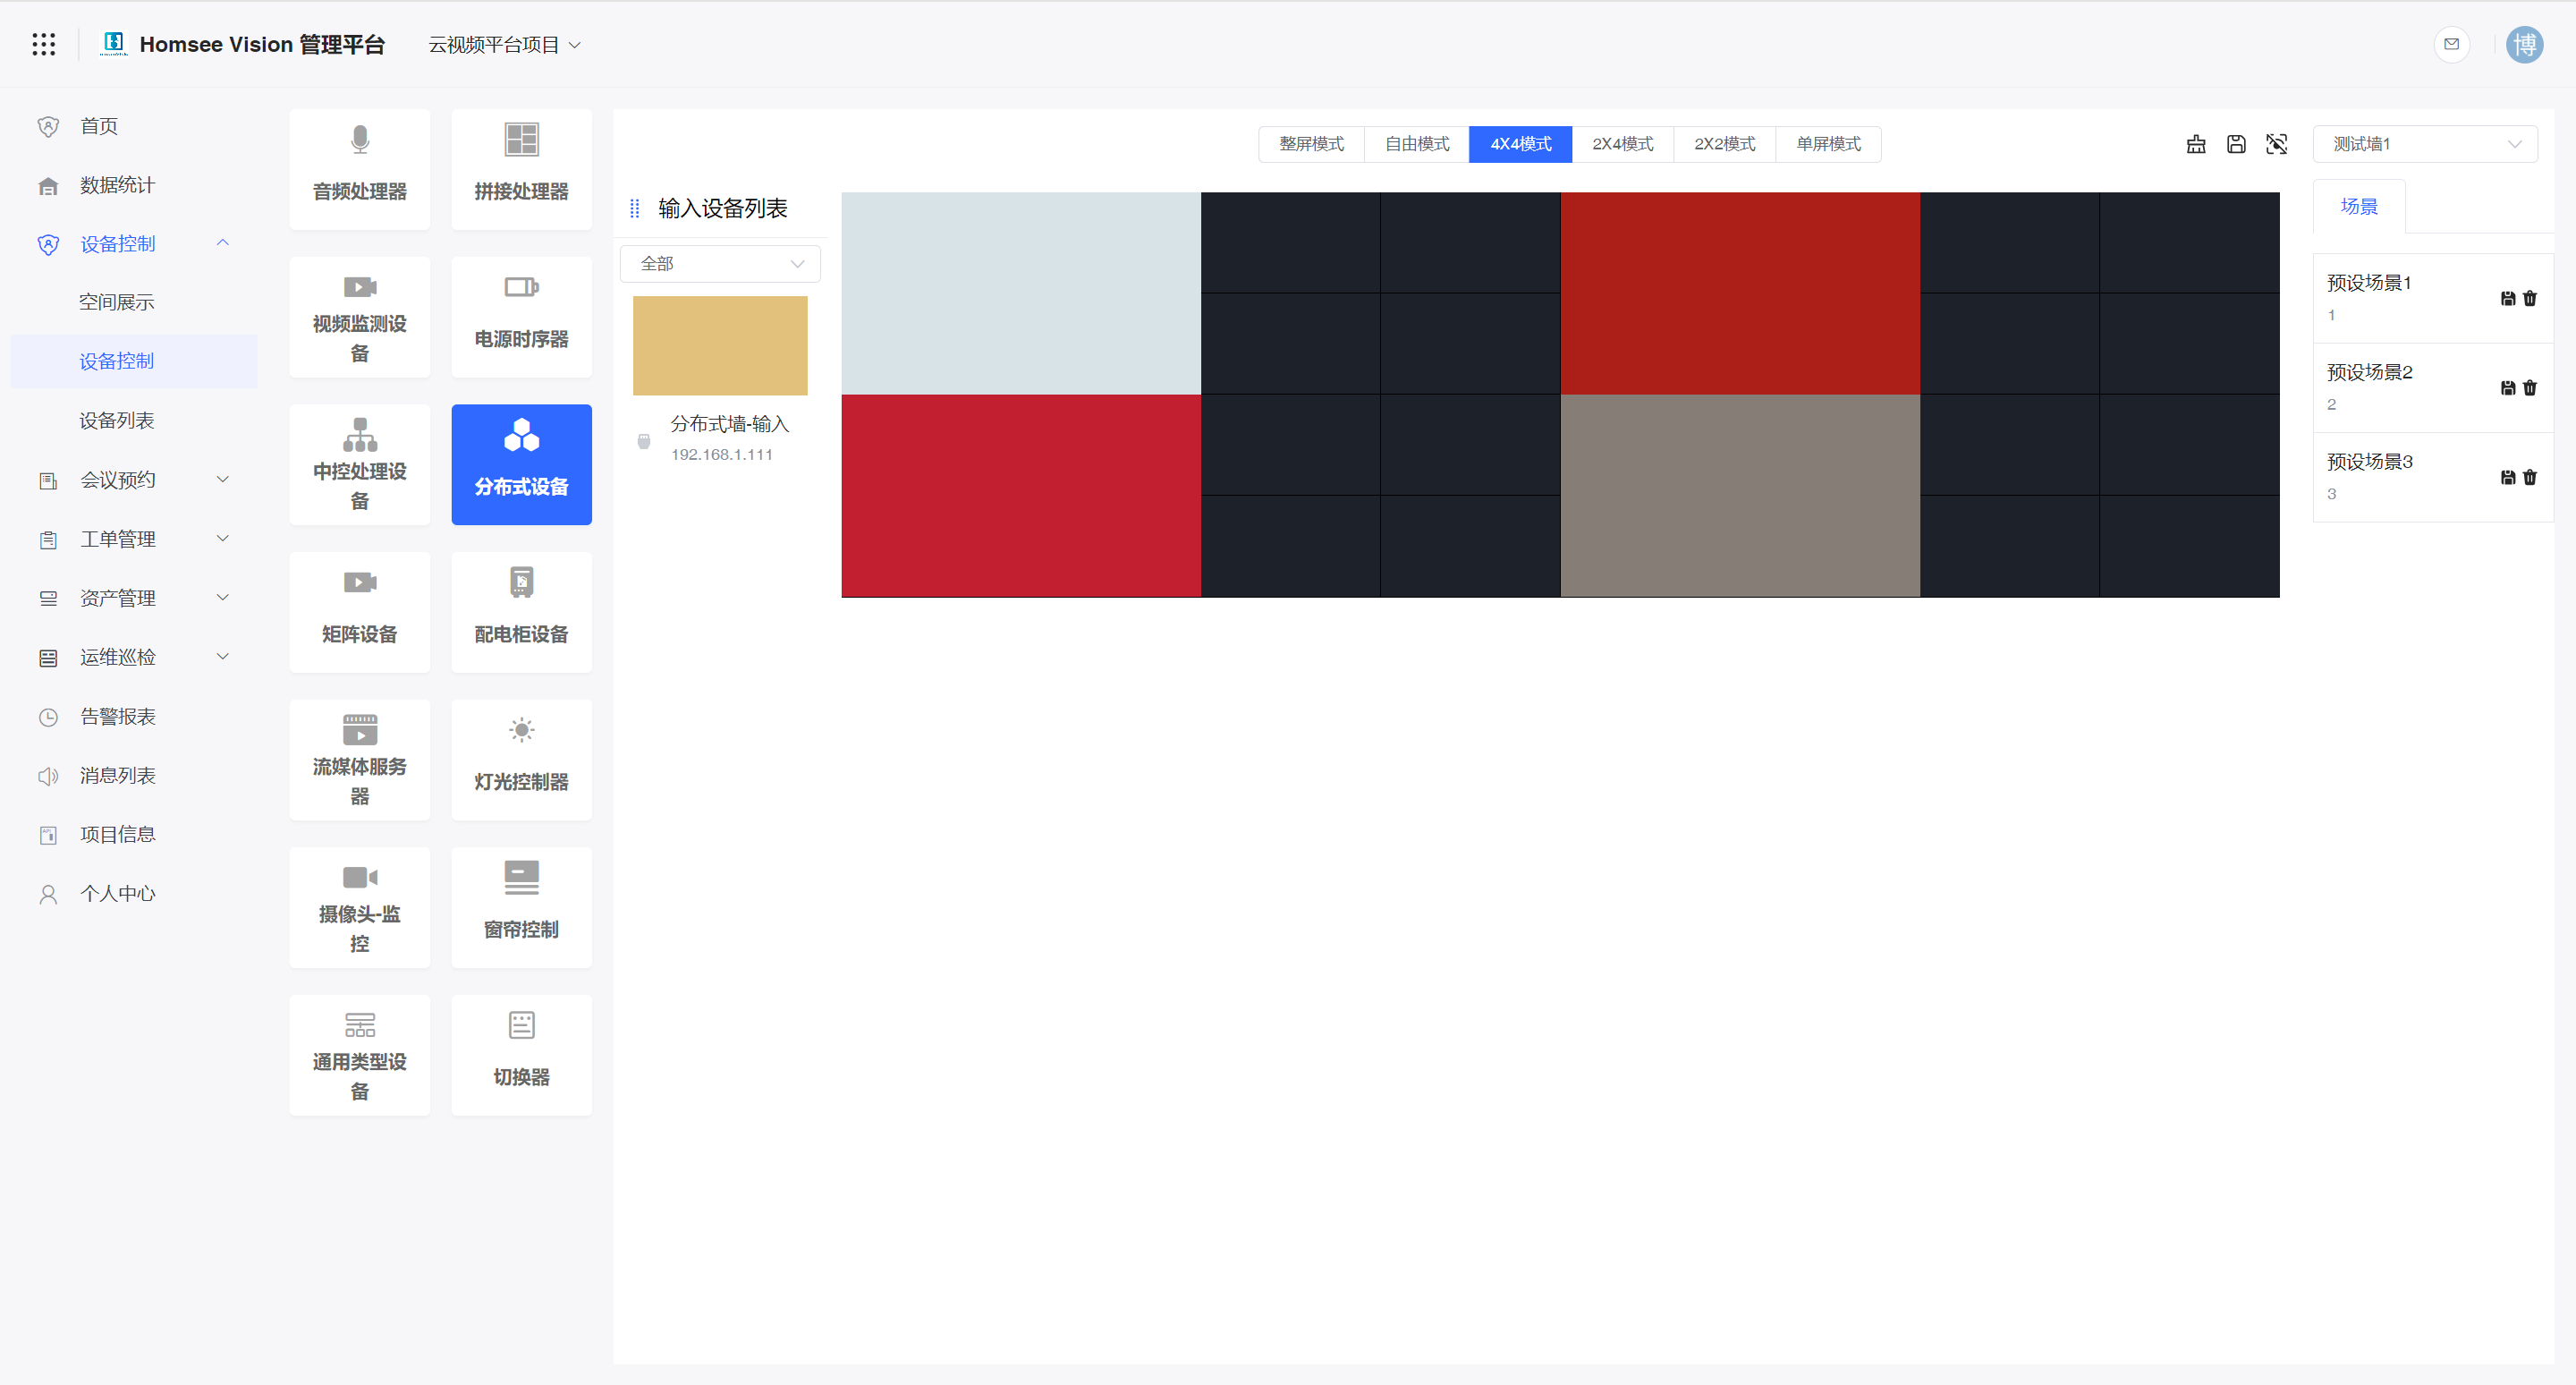
Task: Open the 通用类型设备 card
Action: (360, 1055)
